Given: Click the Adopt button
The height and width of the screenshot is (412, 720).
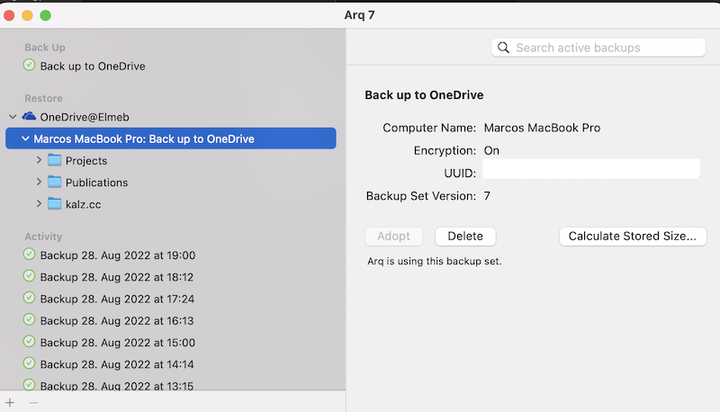Looking at the screenshot, I should [394, 236].
